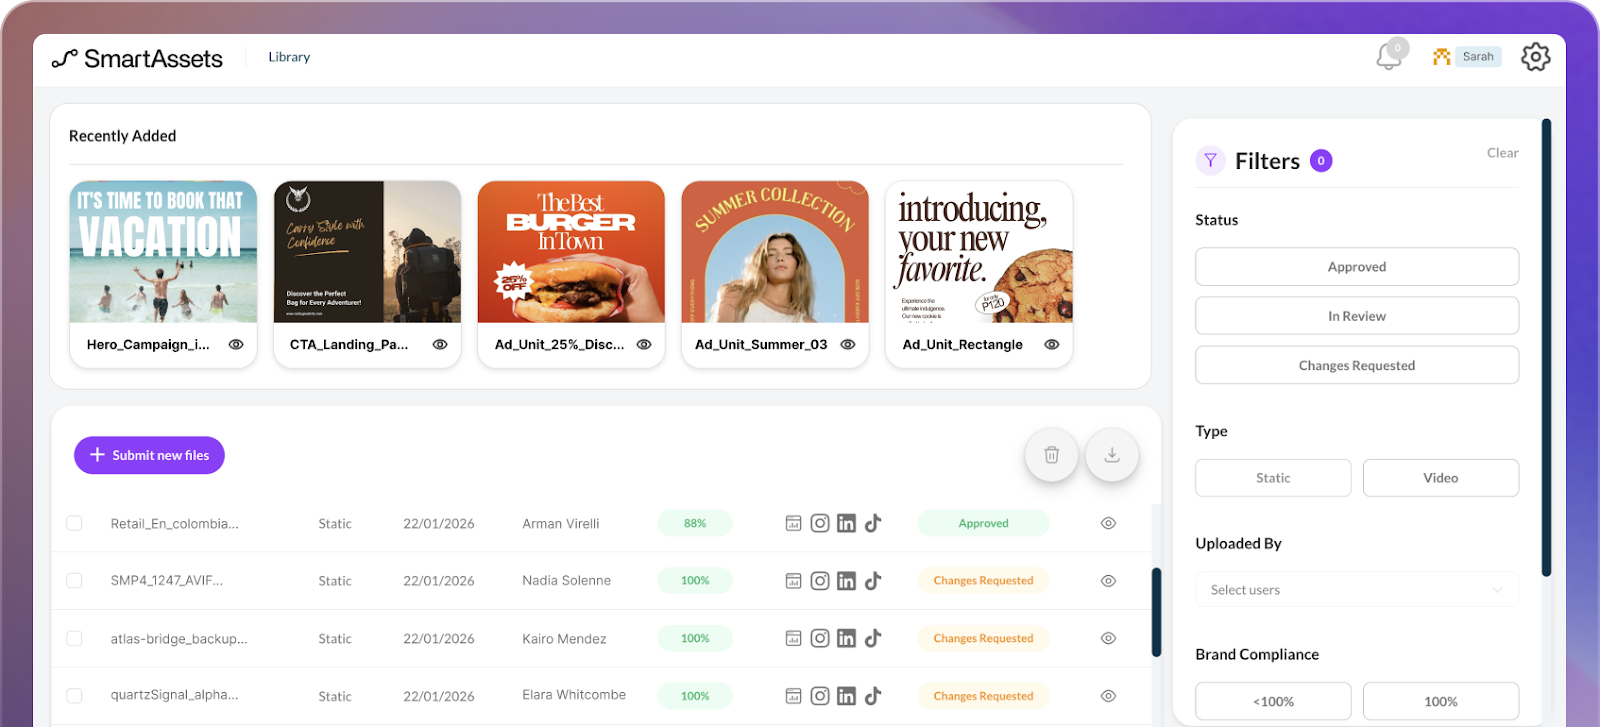The image size is (1600, 727).
Task: Check the quartzSignal_alpha row checkbox
Action: pos(74,695)
